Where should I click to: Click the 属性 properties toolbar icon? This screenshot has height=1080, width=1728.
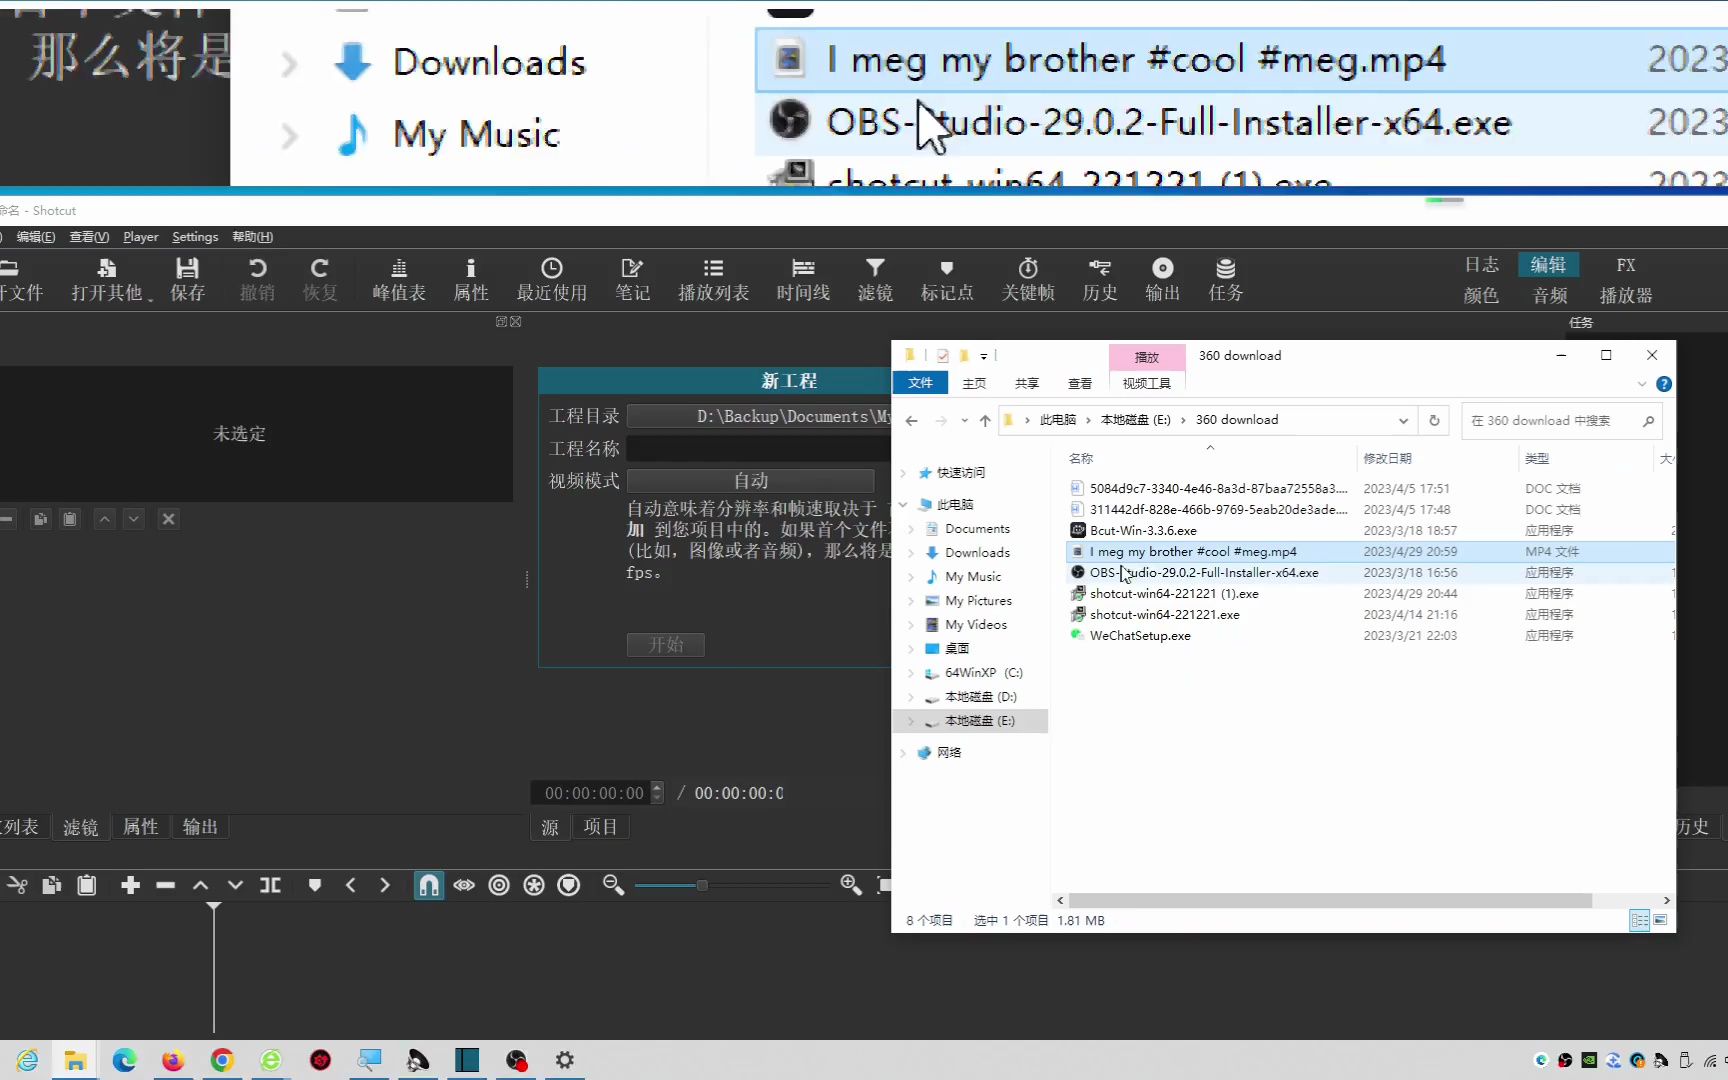[x=470, y=279]
